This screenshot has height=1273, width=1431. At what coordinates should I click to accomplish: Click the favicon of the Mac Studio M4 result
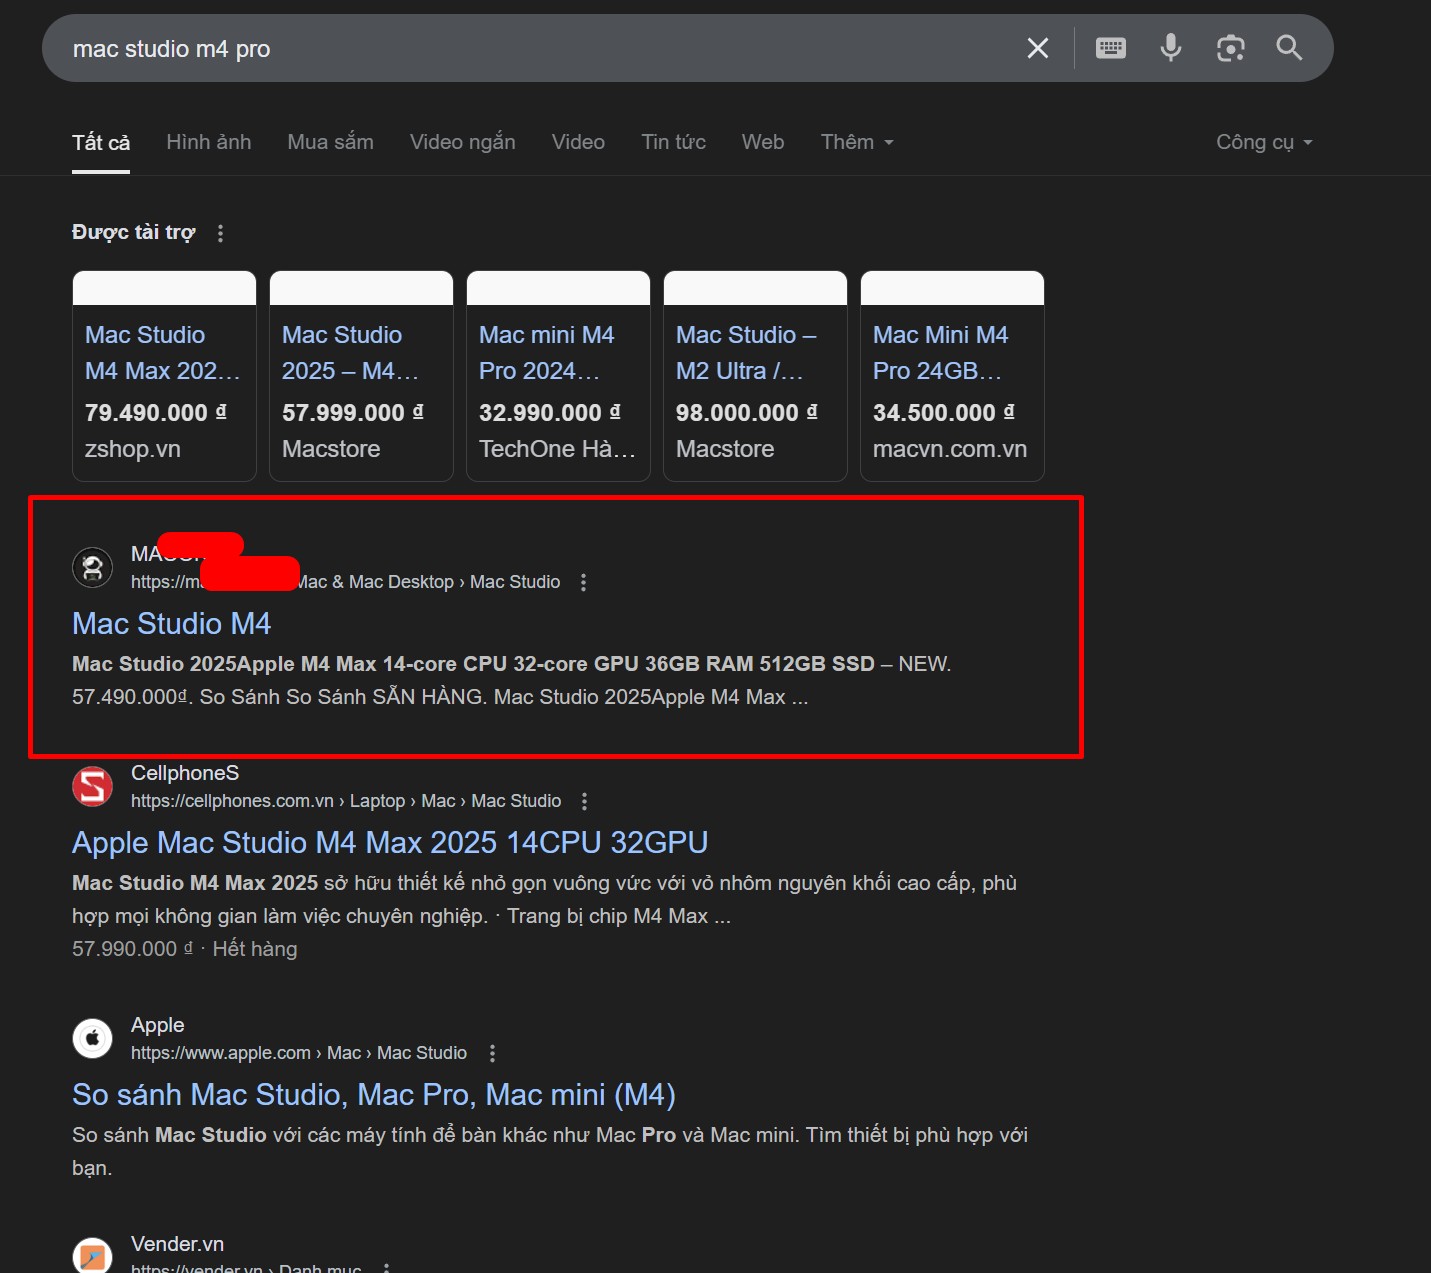93,567
